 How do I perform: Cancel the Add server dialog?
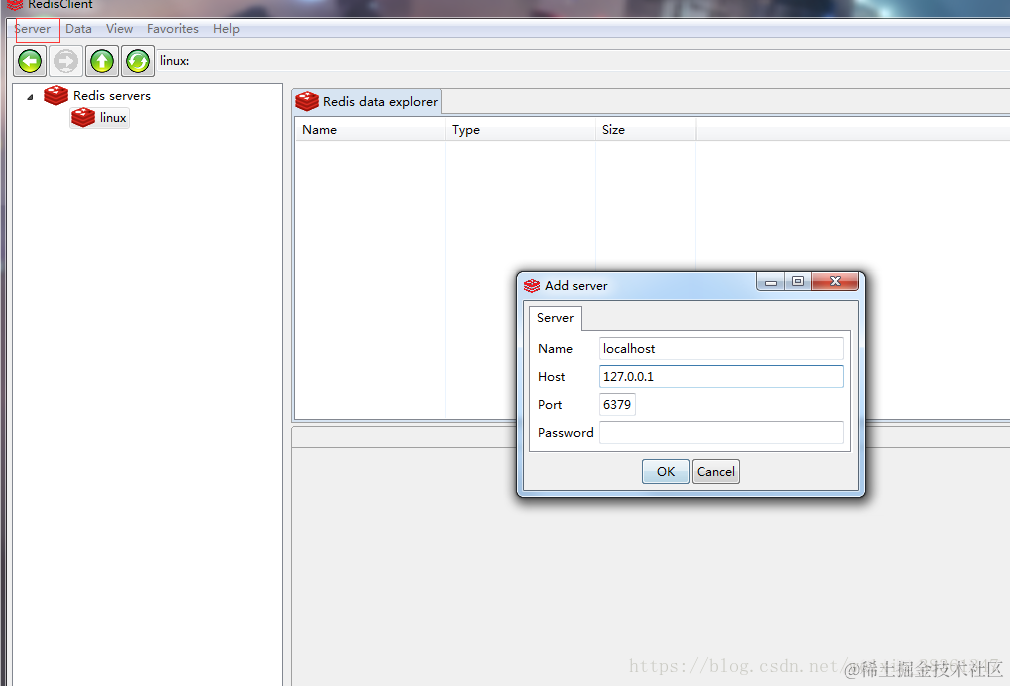716,472
